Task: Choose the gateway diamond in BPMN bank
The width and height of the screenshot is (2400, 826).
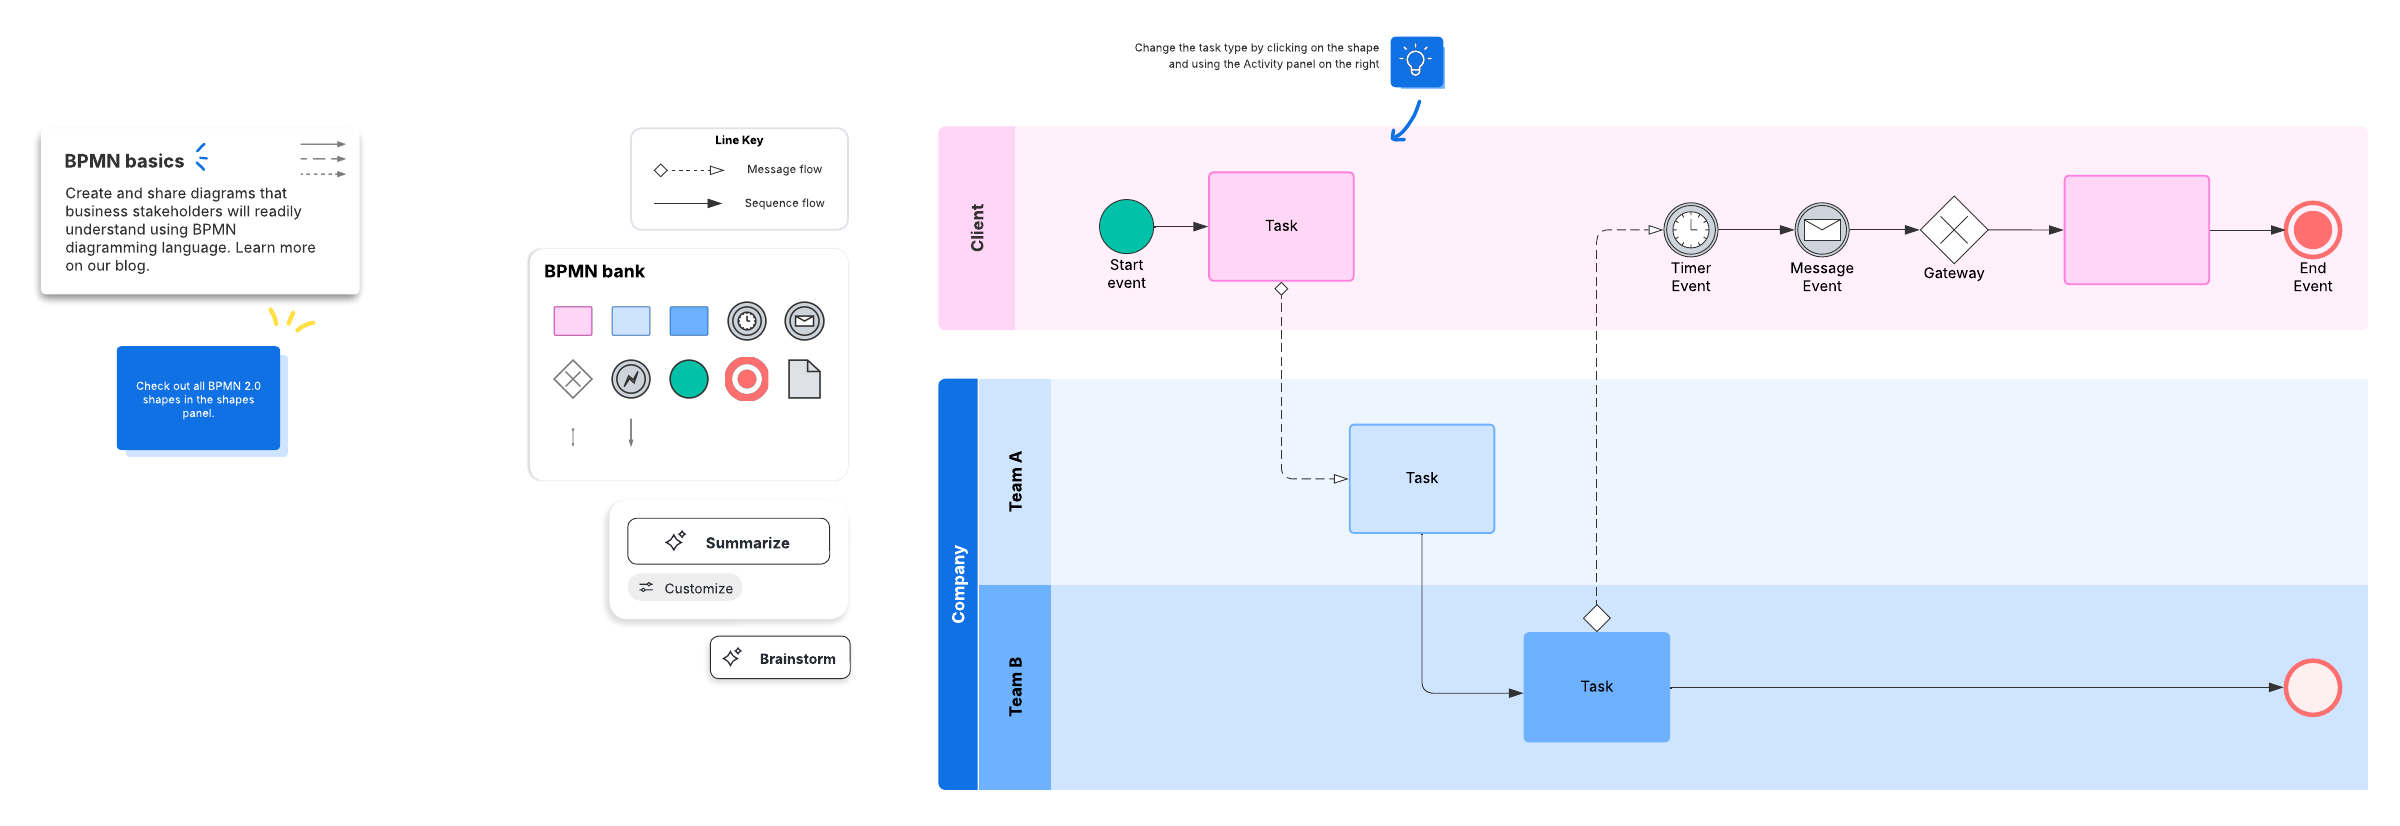Action: (x=573, y=379)
